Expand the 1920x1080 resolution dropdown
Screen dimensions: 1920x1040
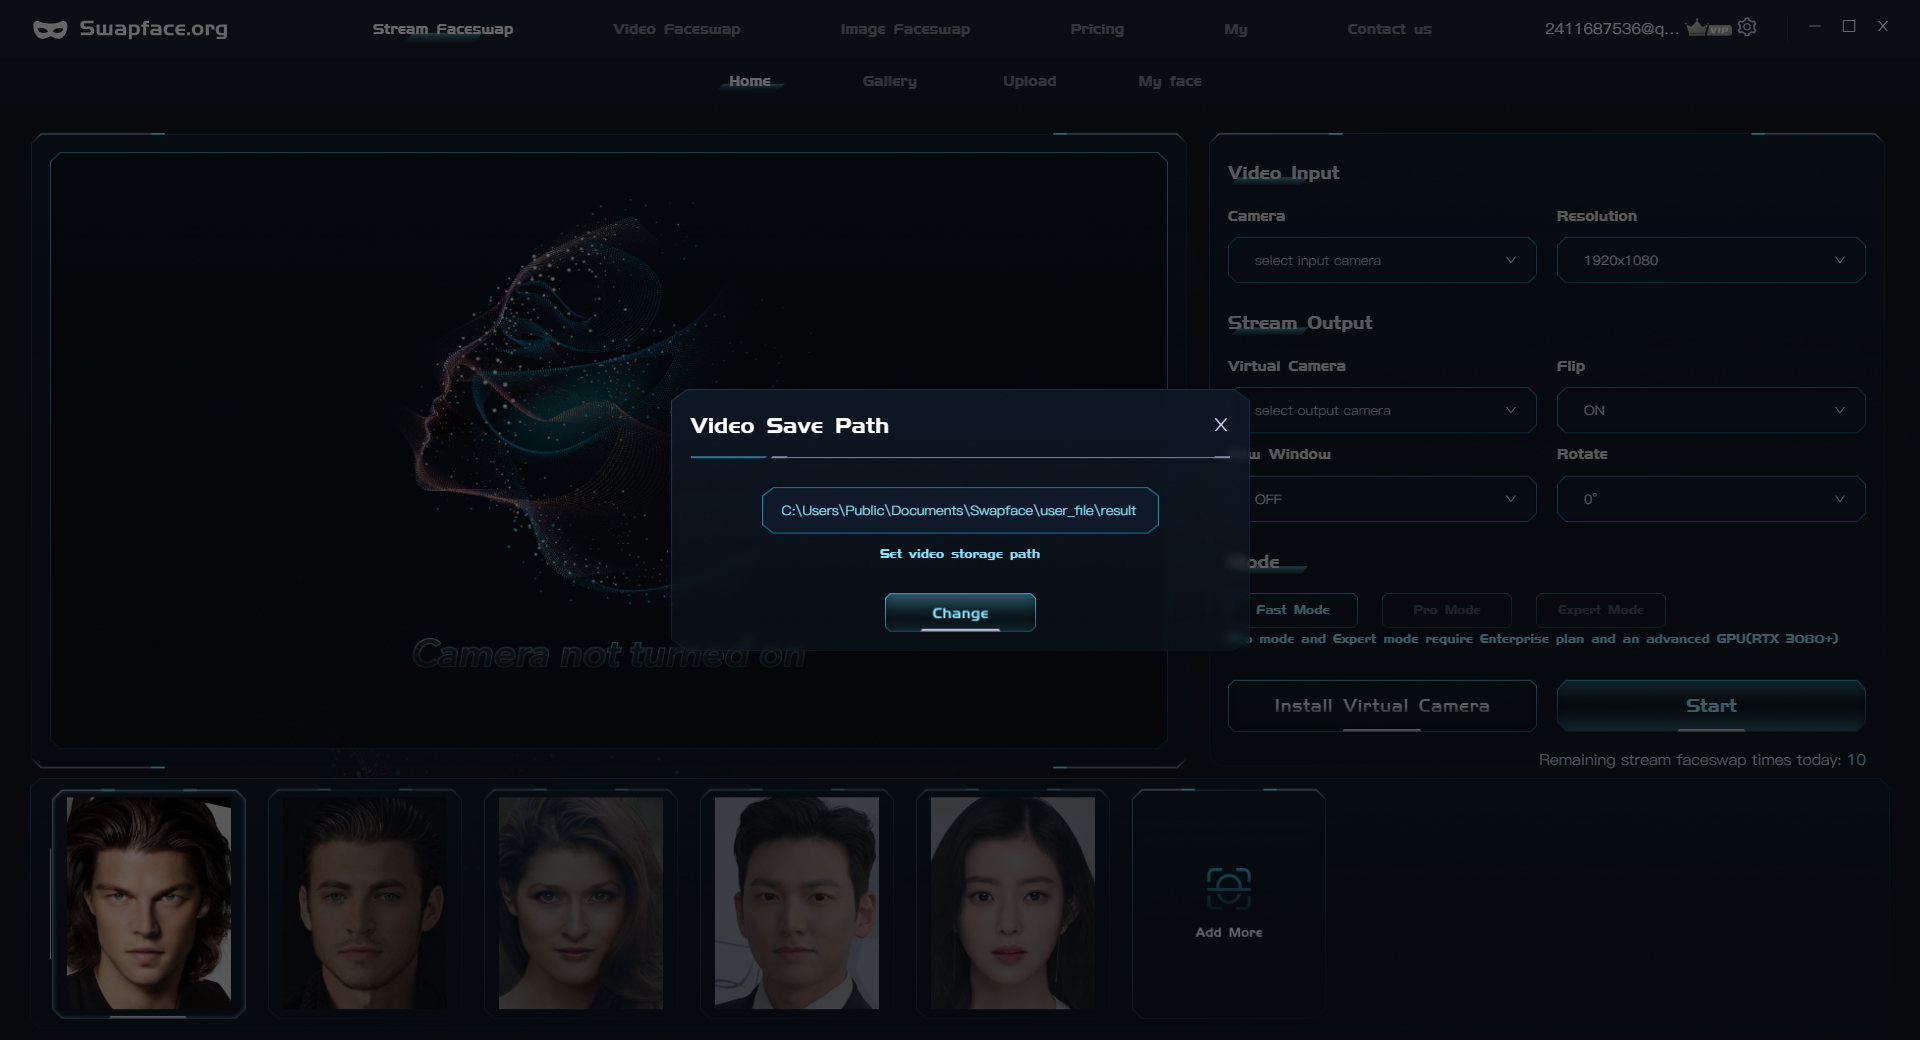click(x=1710, y=261)
